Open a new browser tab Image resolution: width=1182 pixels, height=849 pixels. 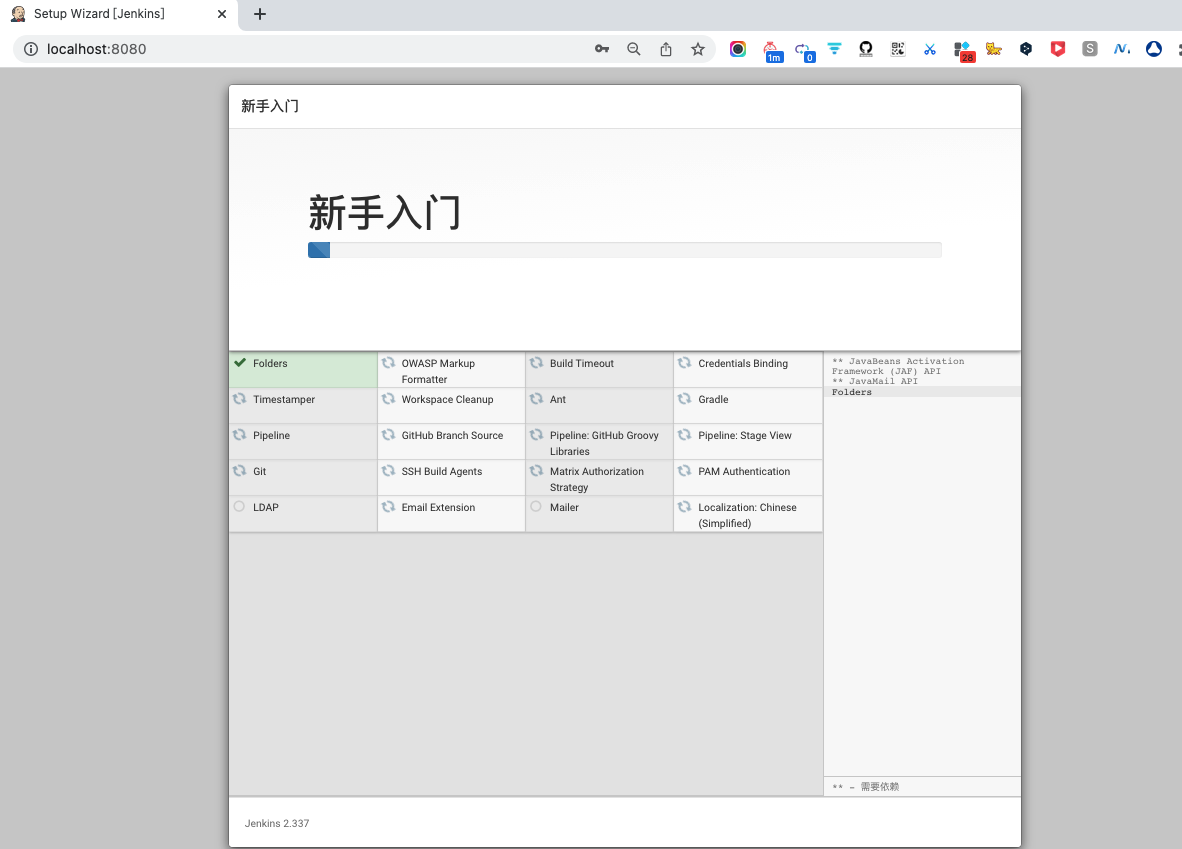click(x=260, y=14)
